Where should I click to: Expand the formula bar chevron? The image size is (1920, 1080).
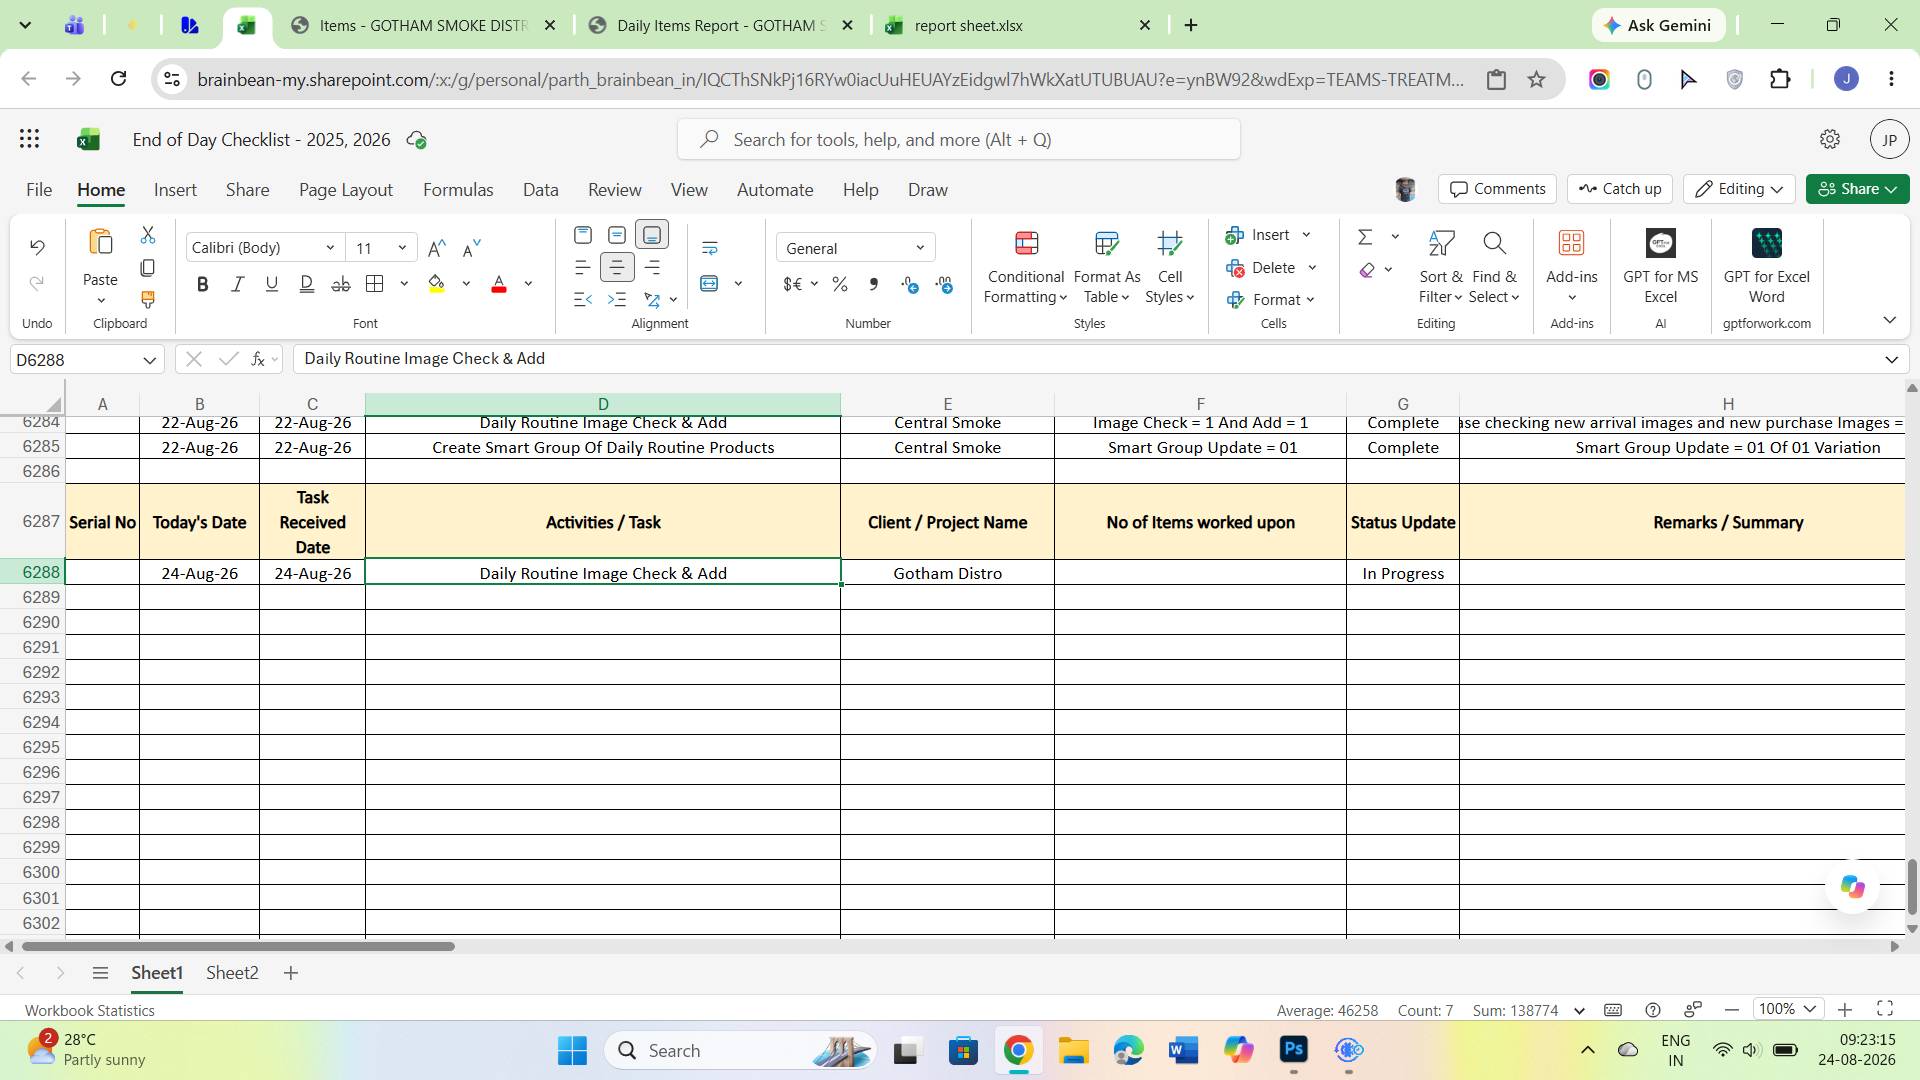pos(1891,359)
